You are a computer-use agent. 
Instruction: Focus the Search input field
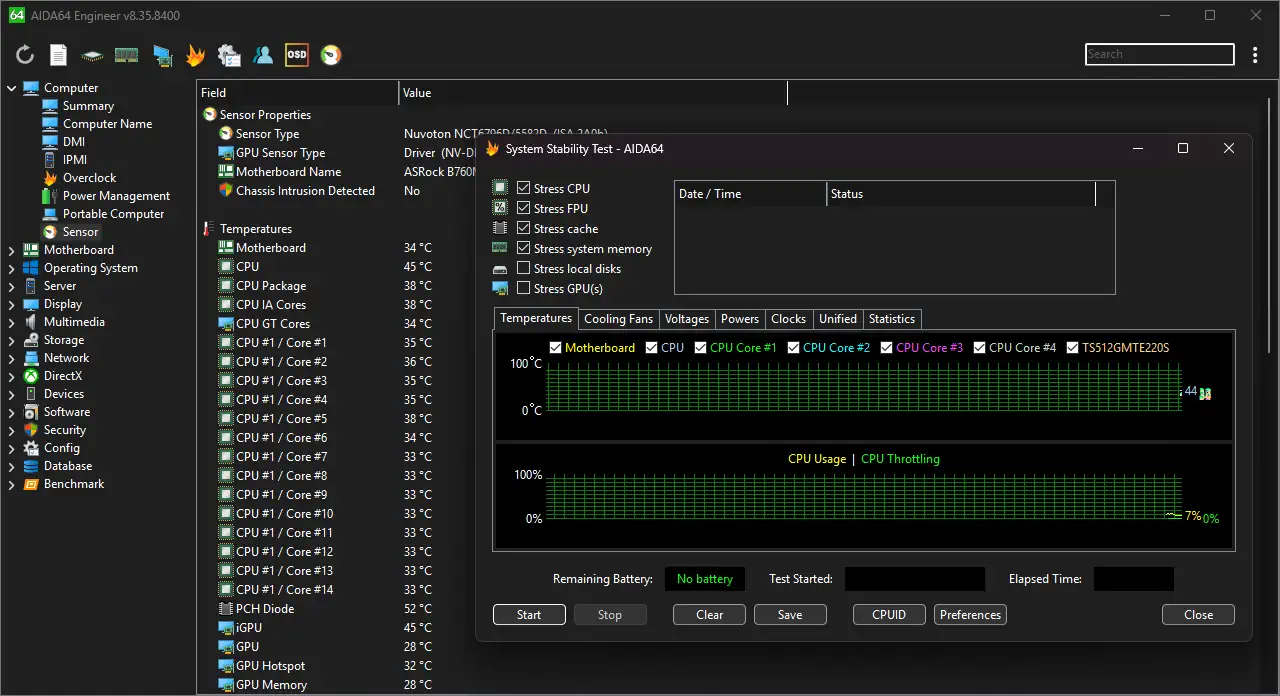tap(1160, 54)
